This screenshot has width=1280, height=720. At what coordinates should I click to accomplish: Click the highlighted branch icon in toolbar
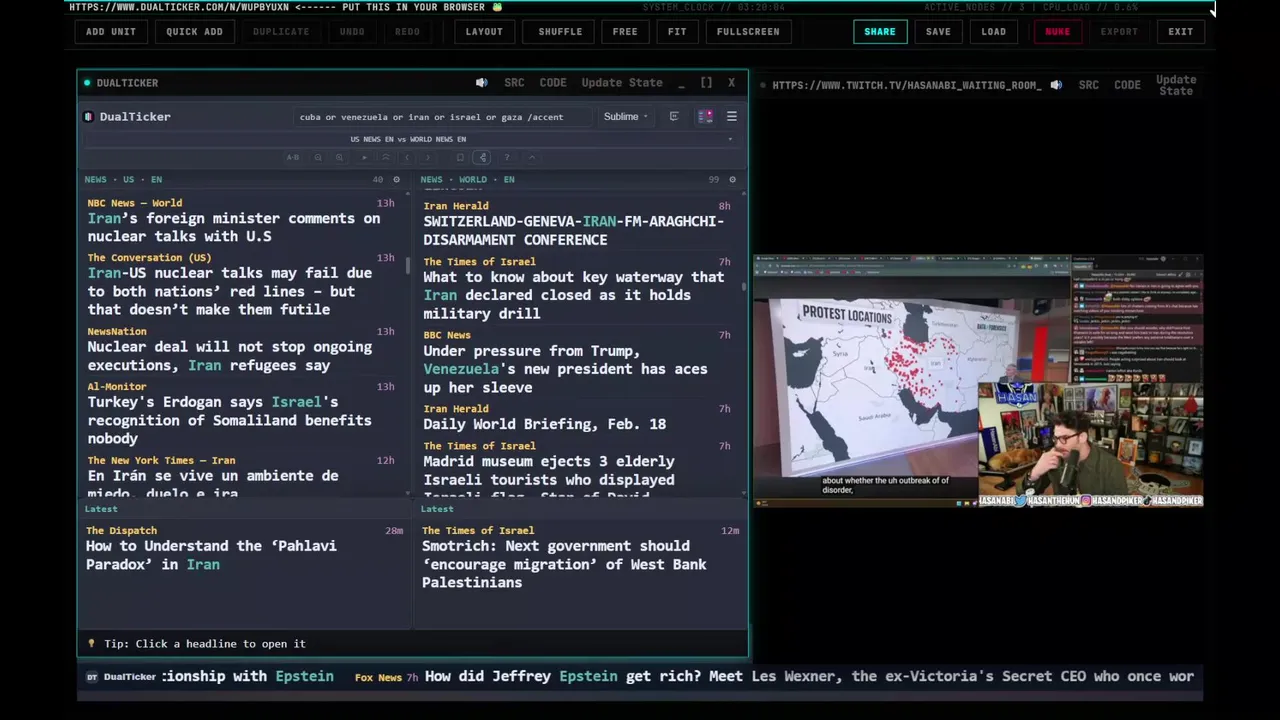pyautogui.click(x=482, y=157)
